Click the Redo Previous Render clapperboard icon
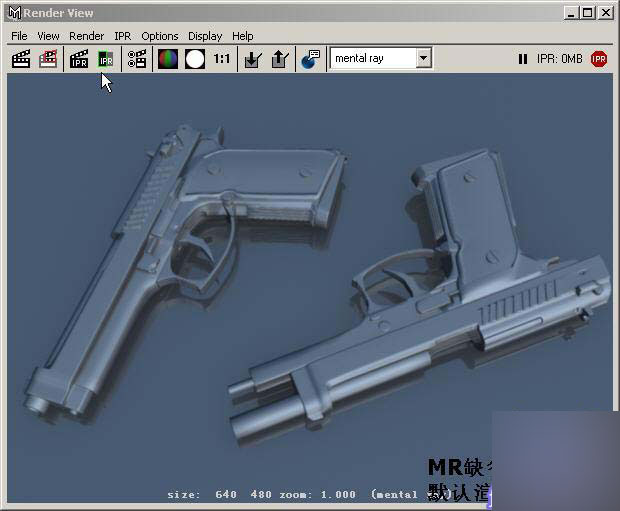Image resolution: width=620 pixels, height=511 pixels. [21, 59]
